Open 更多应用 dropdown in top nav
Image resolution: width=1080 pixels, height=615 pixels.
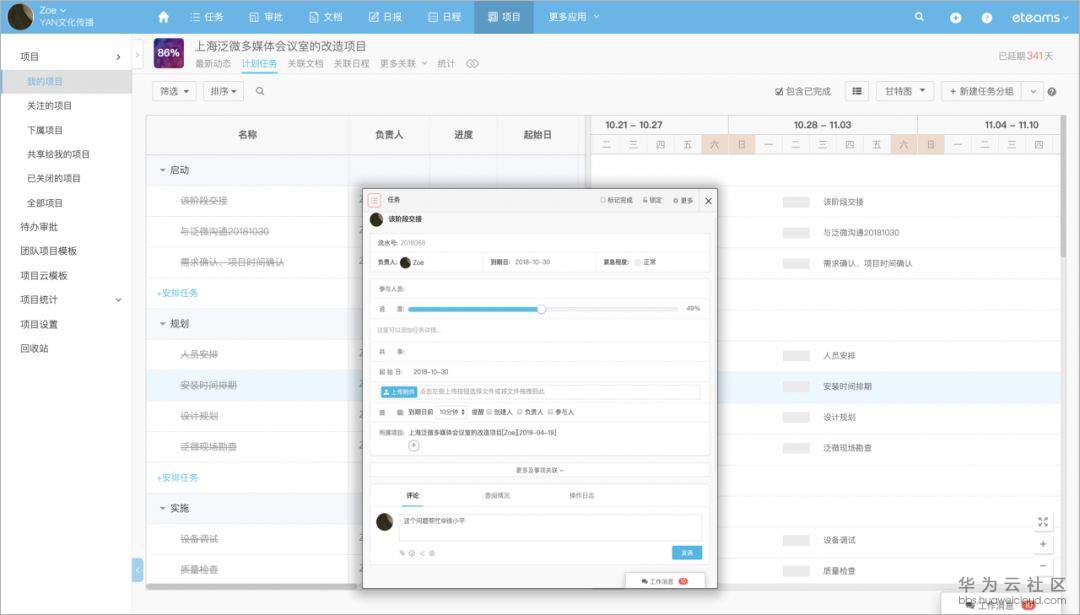pyautogui.click(x=573, y=17)
